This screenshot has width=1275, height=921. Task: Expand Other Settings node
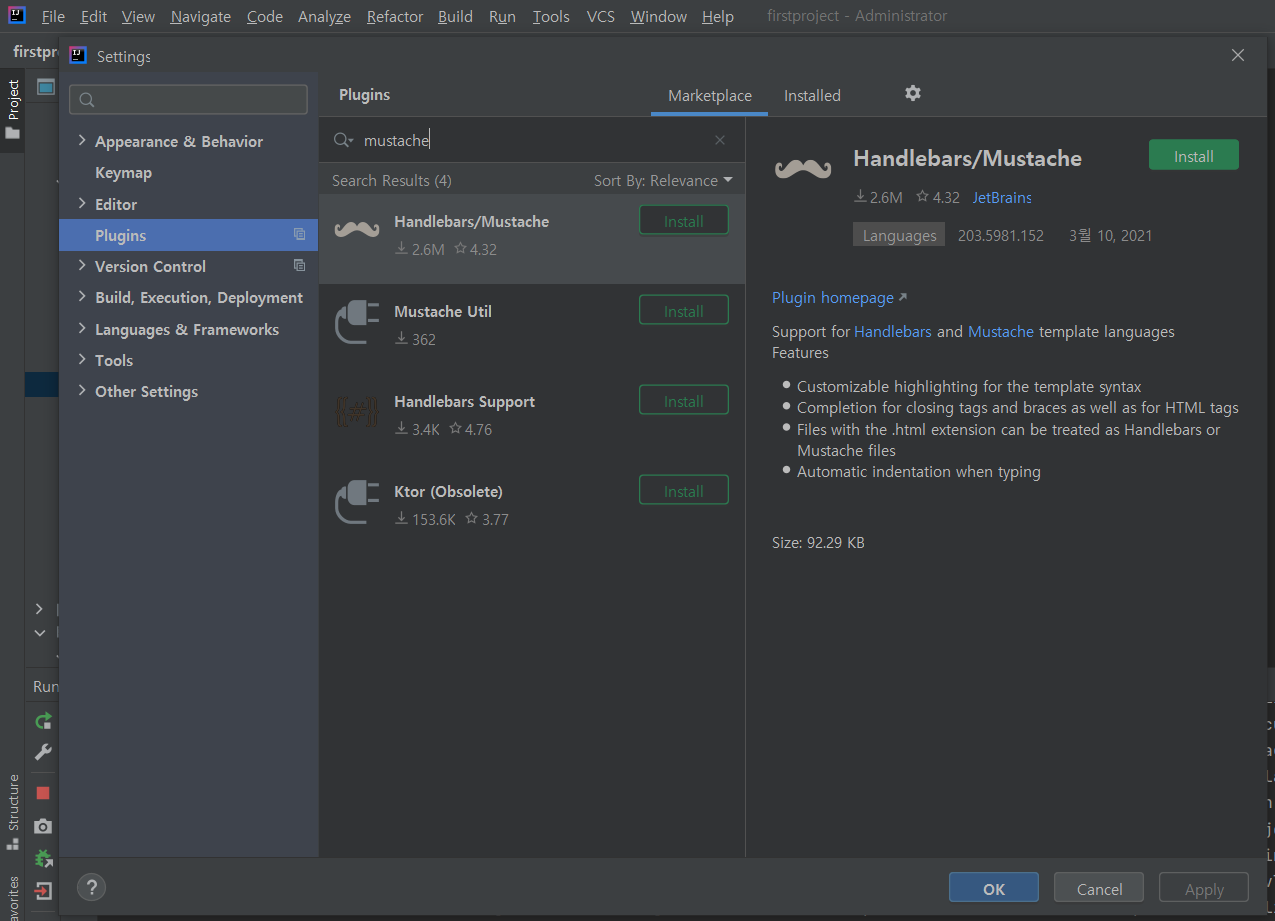coord(82,390)
